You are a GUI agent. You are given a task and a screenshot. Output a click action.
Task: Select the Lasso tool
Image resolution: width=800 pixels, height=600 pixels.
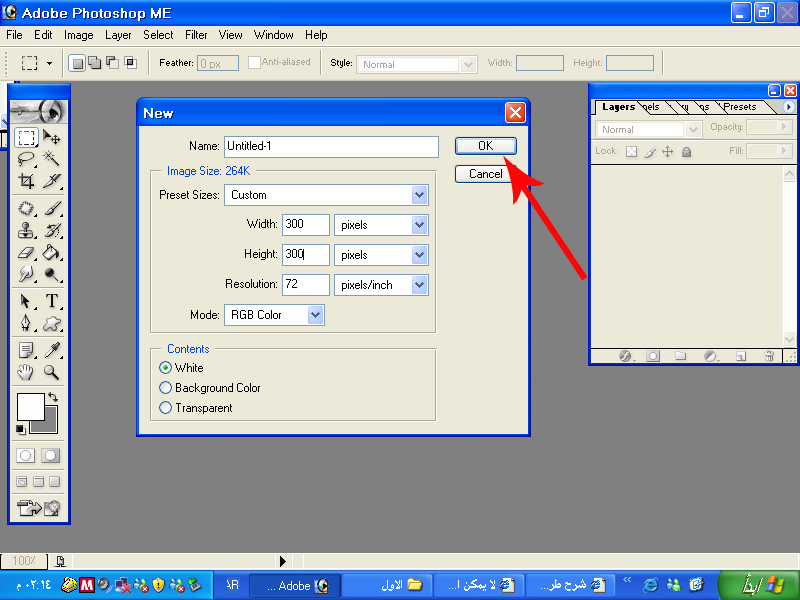click(x=26, y=159)
